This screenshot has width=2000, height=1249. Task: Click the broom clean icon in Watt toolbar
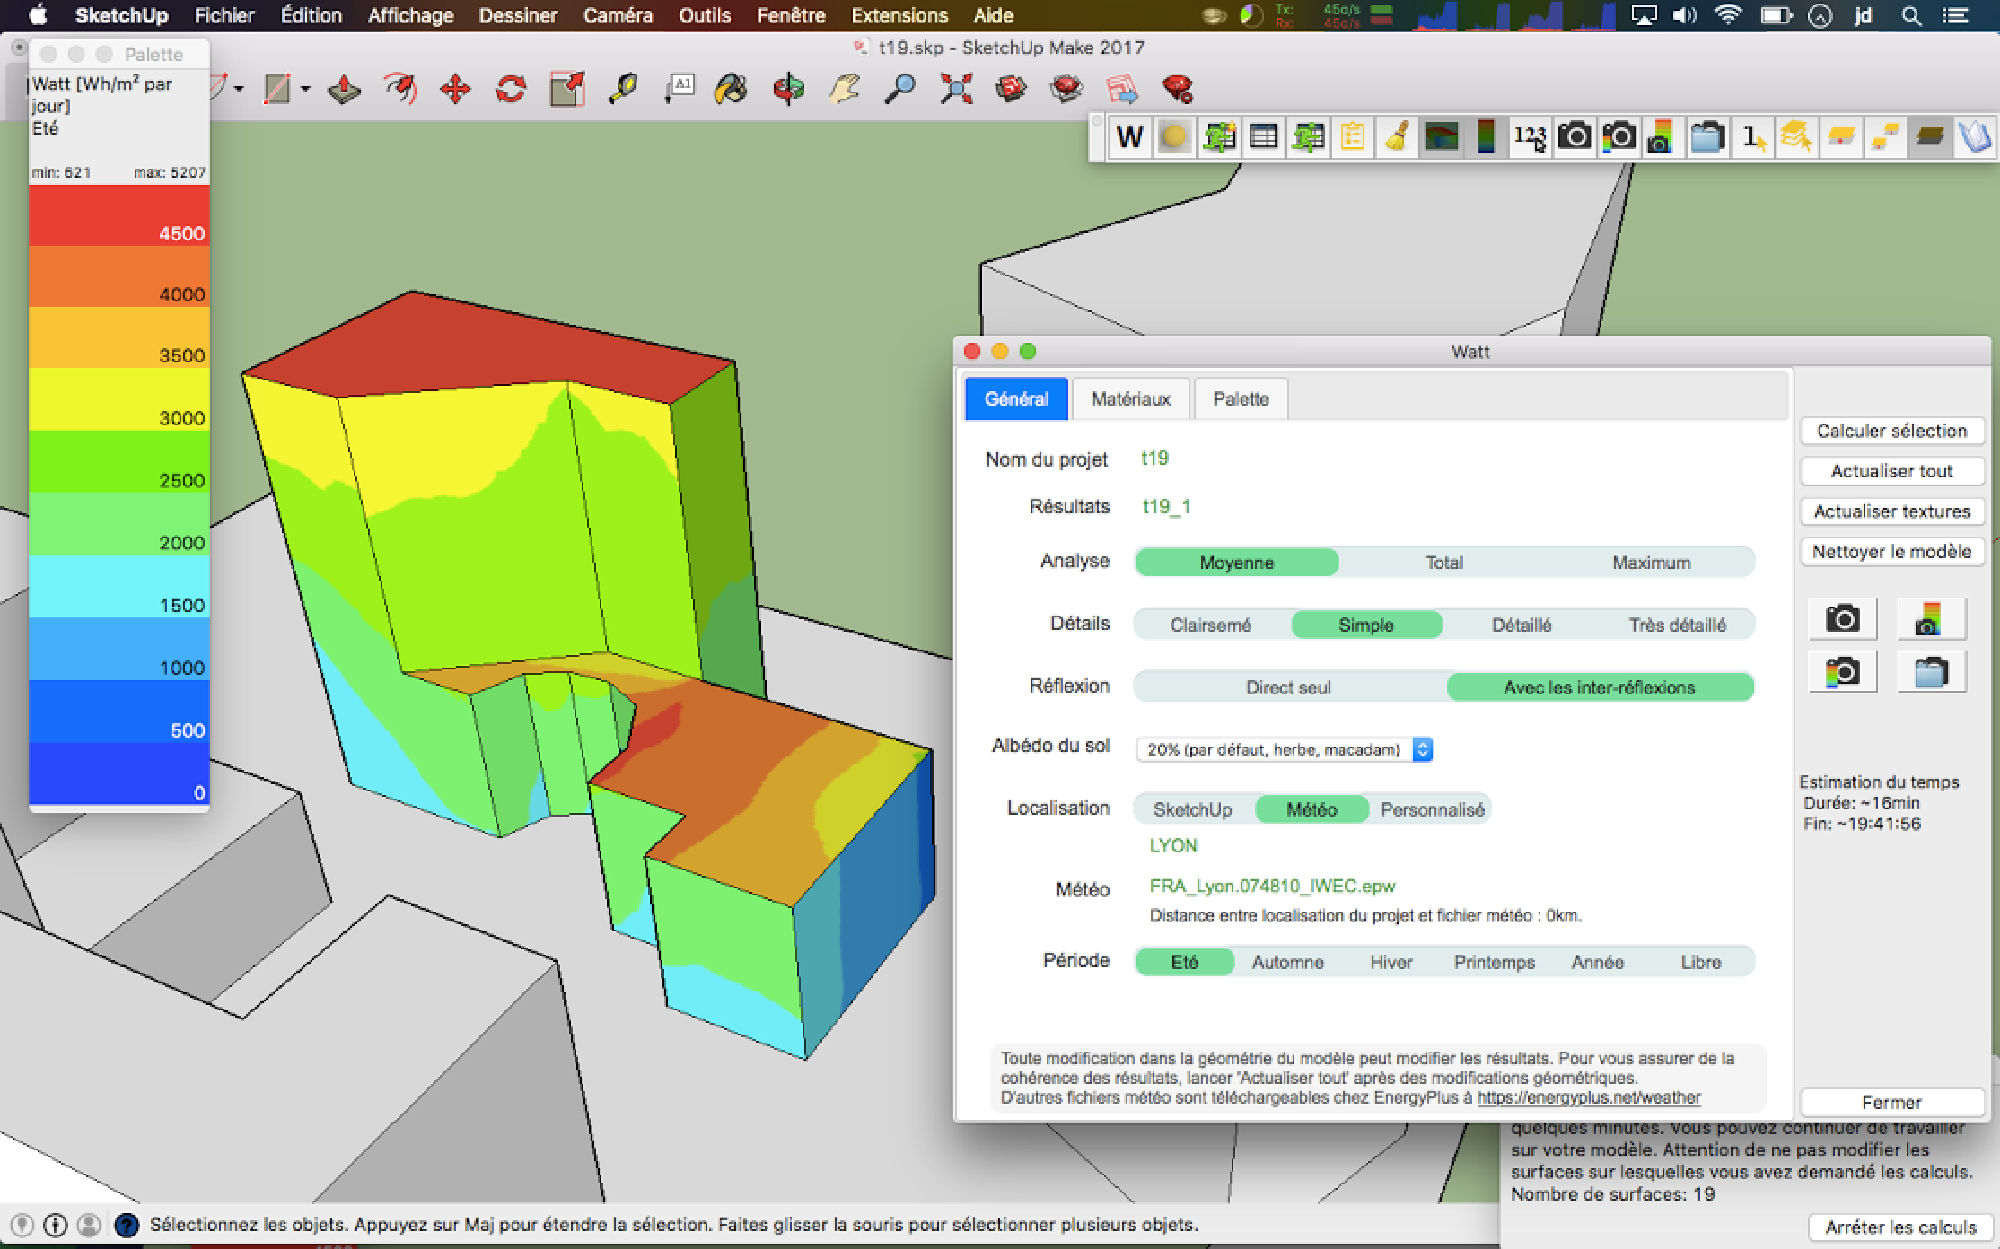tap(1396, 137)
